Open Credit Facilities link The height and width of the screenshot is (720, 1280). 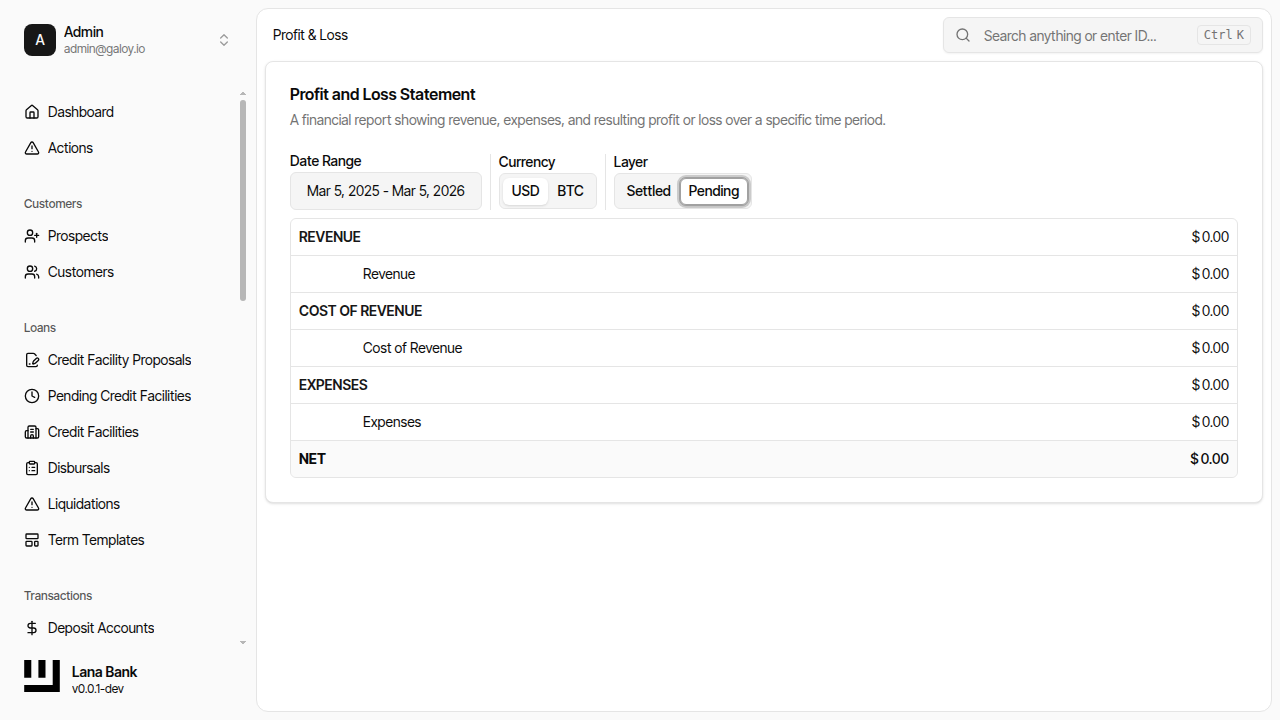(93, 432)
